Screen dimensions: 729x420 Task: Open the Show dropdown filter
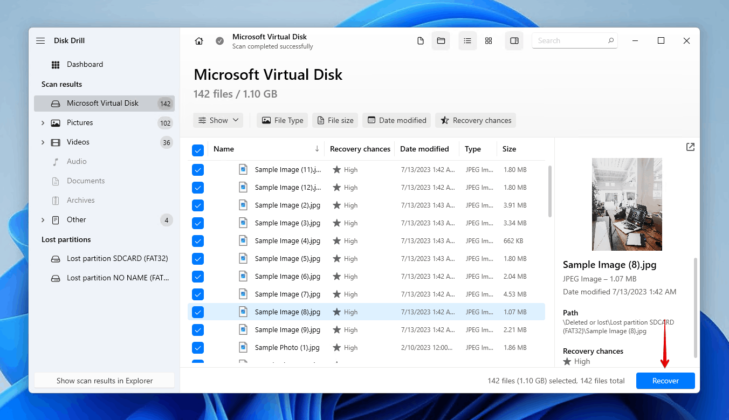218,120
